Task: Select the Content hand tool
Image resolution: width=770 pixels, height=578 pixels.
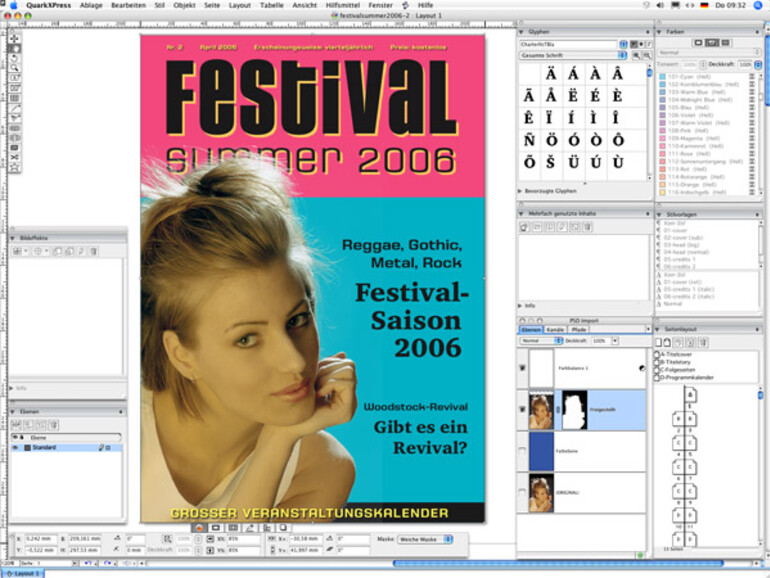Action: (x=15, y=49)
